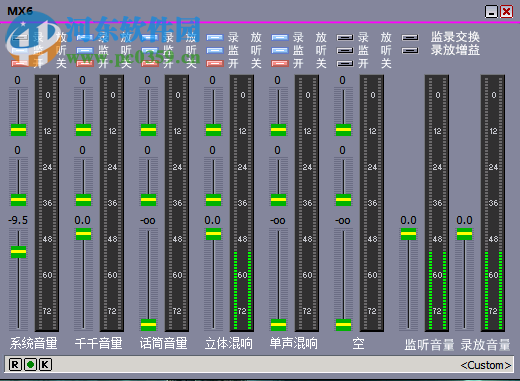Click 系统音量 fader handle showing -9.5
The image size is (520, 381).
coord(18,252)
